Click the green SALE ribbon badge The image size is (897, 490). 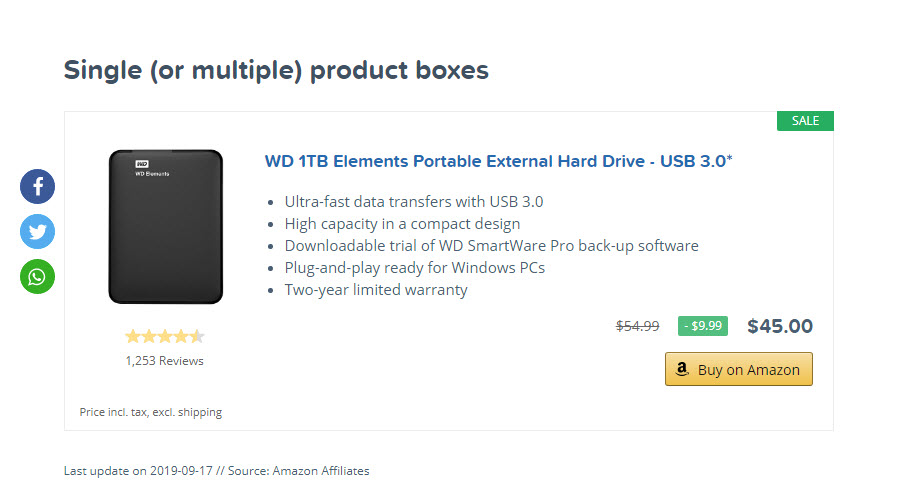tap(805, 121)
